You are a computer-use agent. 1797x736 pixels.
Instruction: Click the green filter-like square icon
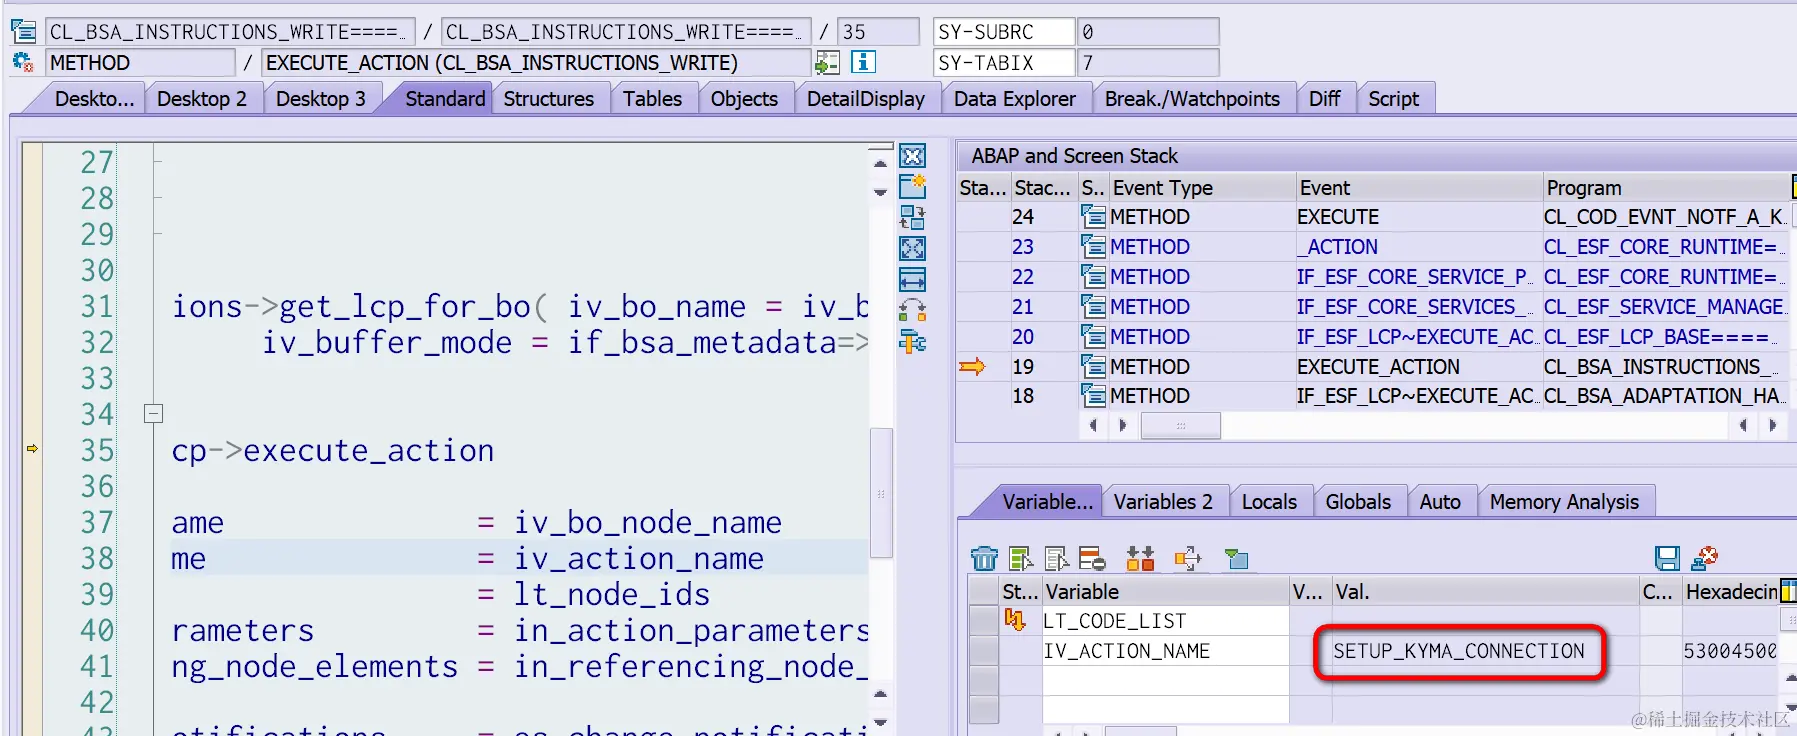coord(1237,558)
